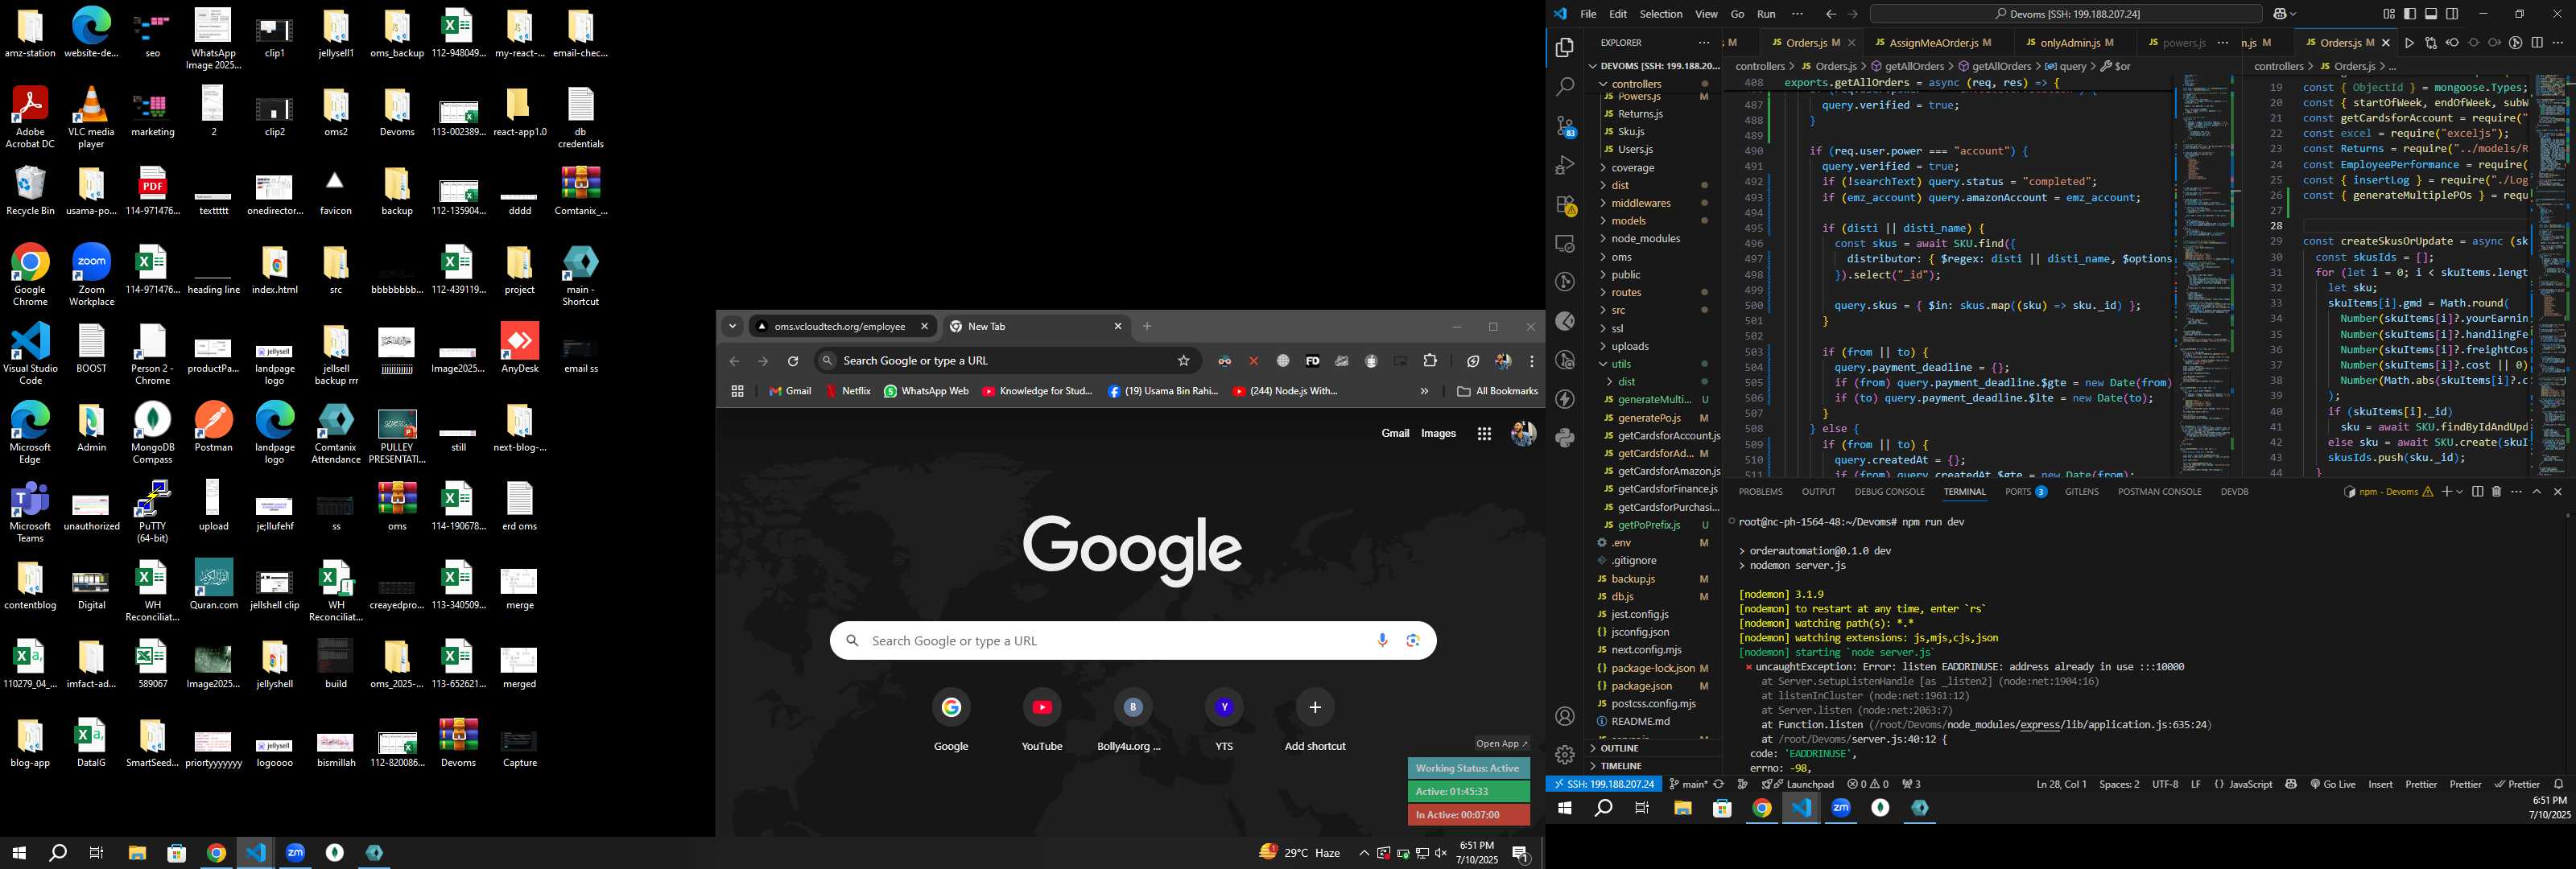The image size is (2576, 869).
Task: Open the Search view in VS Code activity bar
Action: tap(1565, 87)
